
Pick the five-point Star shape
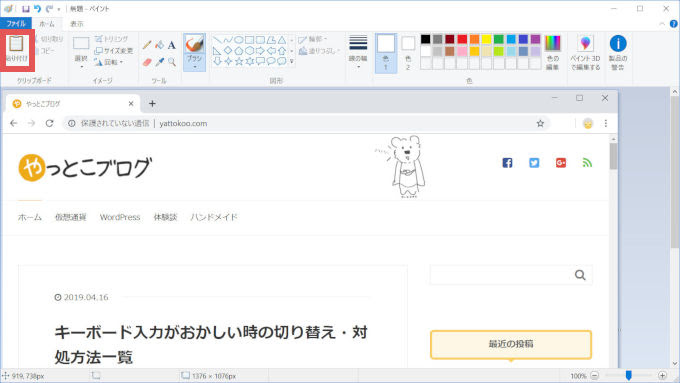239,62
